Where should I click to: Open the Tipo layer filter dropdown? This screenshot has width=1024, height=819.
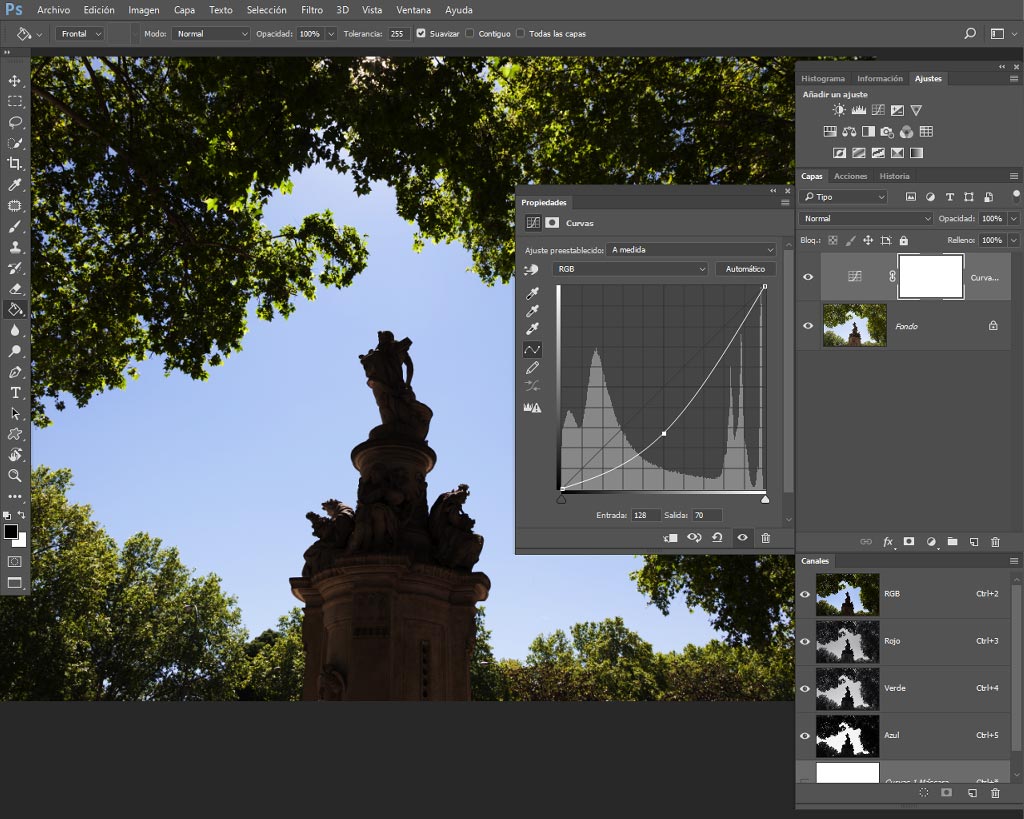click(844, 197)
